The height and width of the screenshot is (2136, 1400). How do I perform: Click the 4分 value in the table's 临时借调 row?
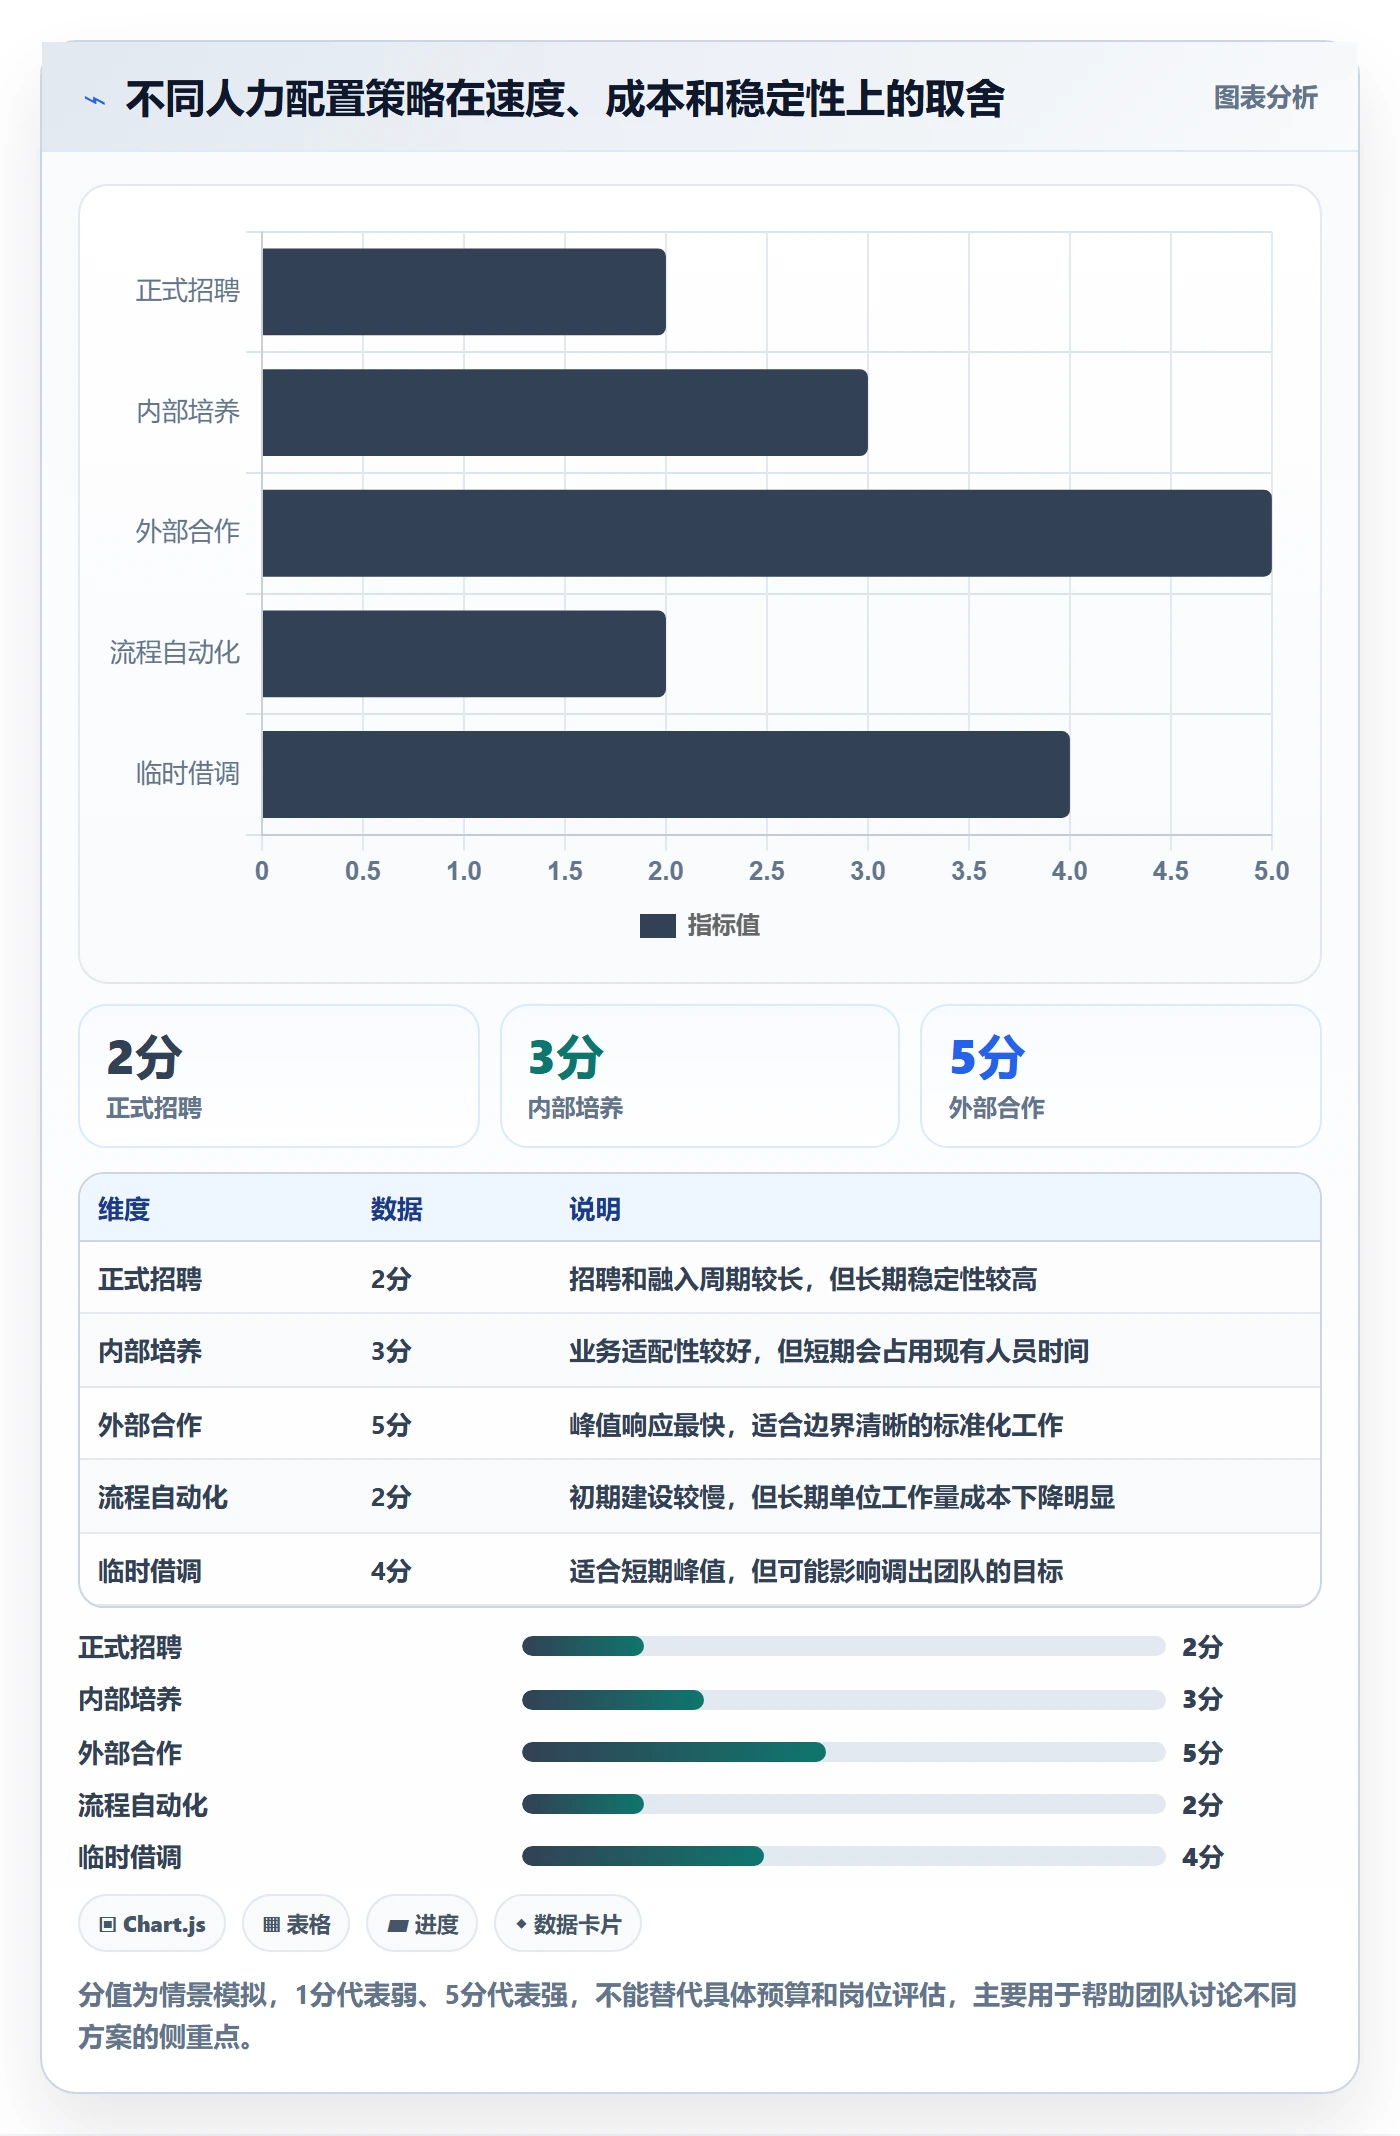tap(391, 1571)
